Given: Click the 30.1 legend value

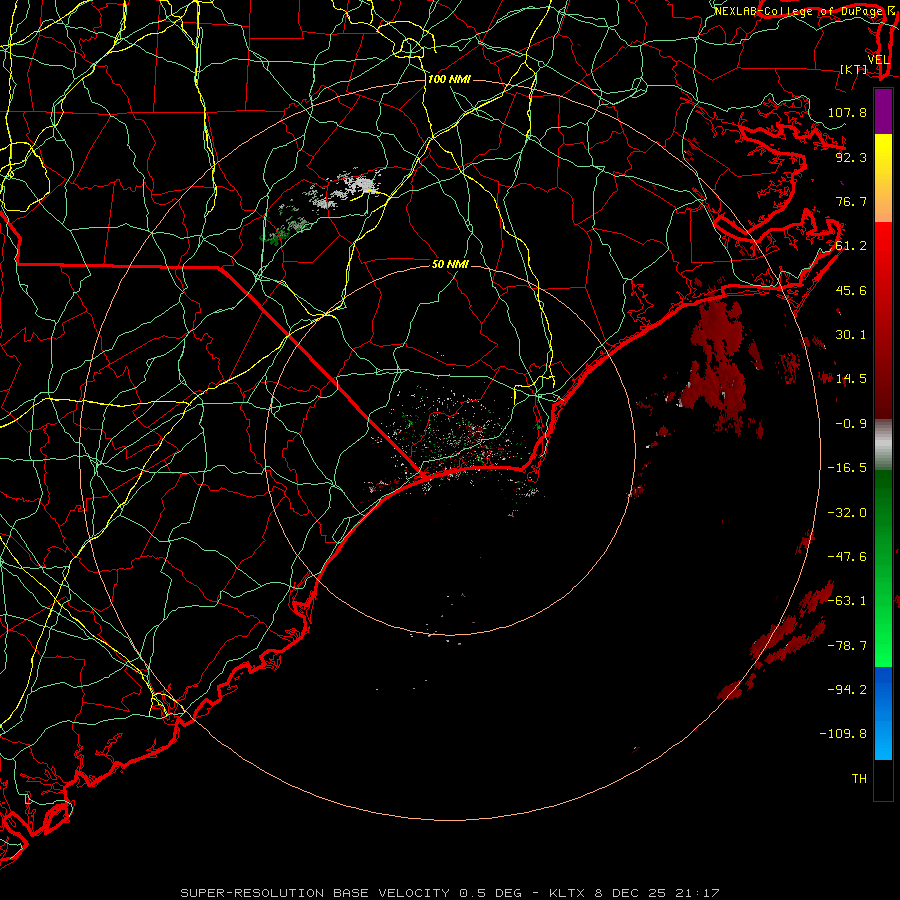Looking at the screenshot, I should click(851, 335).
